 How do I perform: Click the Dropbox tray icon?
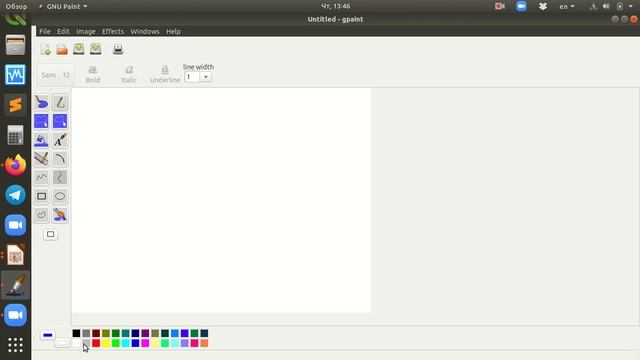tap(542, 6)
